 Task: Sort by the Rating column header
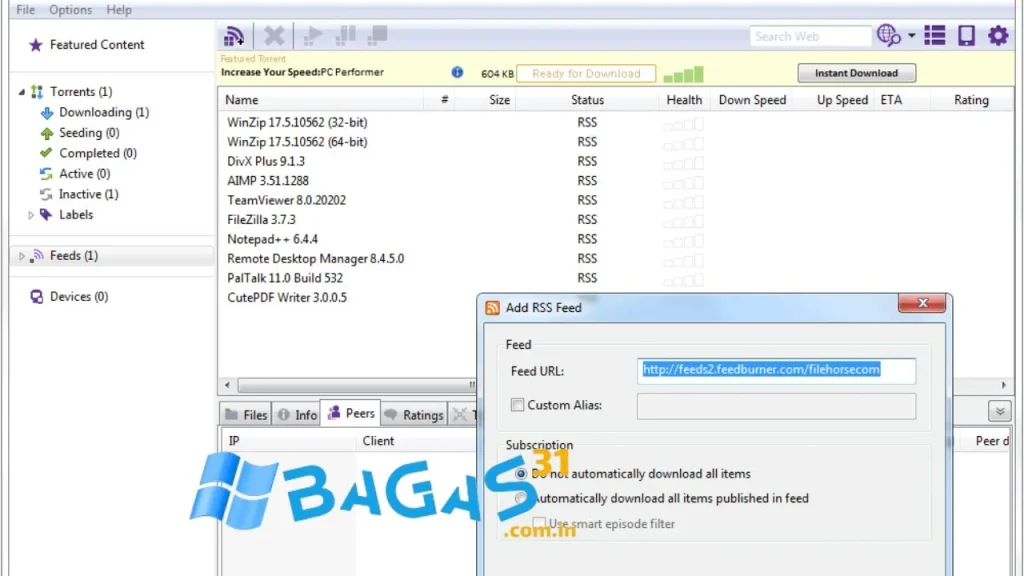click(x=970, y=100)
